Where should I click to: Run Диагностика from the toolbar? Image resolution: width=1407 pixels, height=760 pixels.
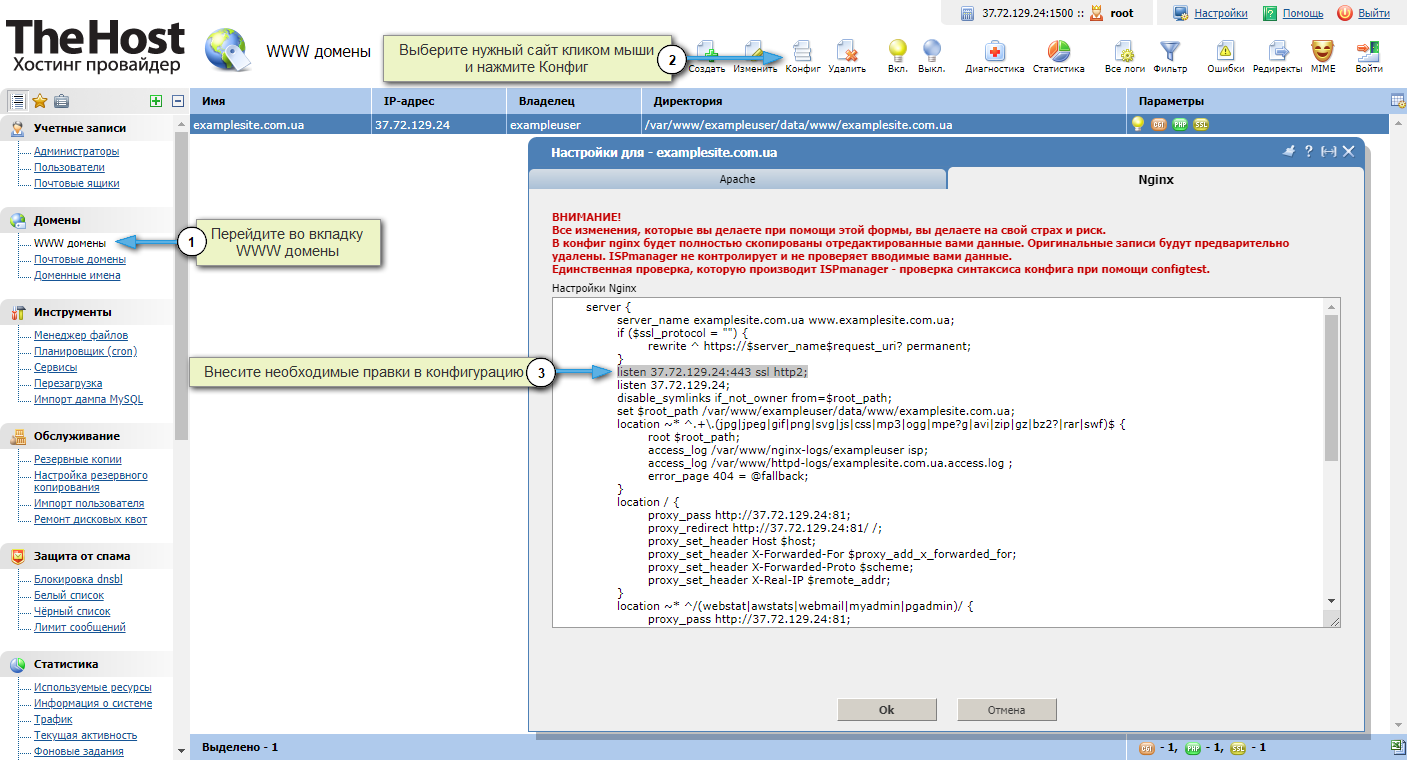[995, 56]
